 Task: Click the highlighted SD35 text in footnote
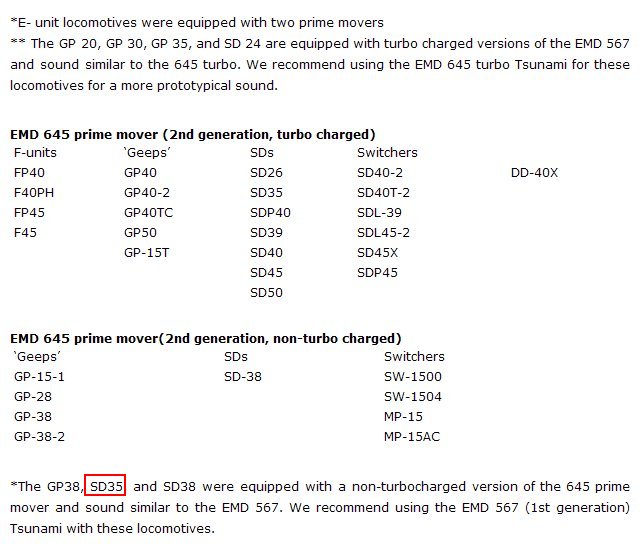(x=106, y=486)
